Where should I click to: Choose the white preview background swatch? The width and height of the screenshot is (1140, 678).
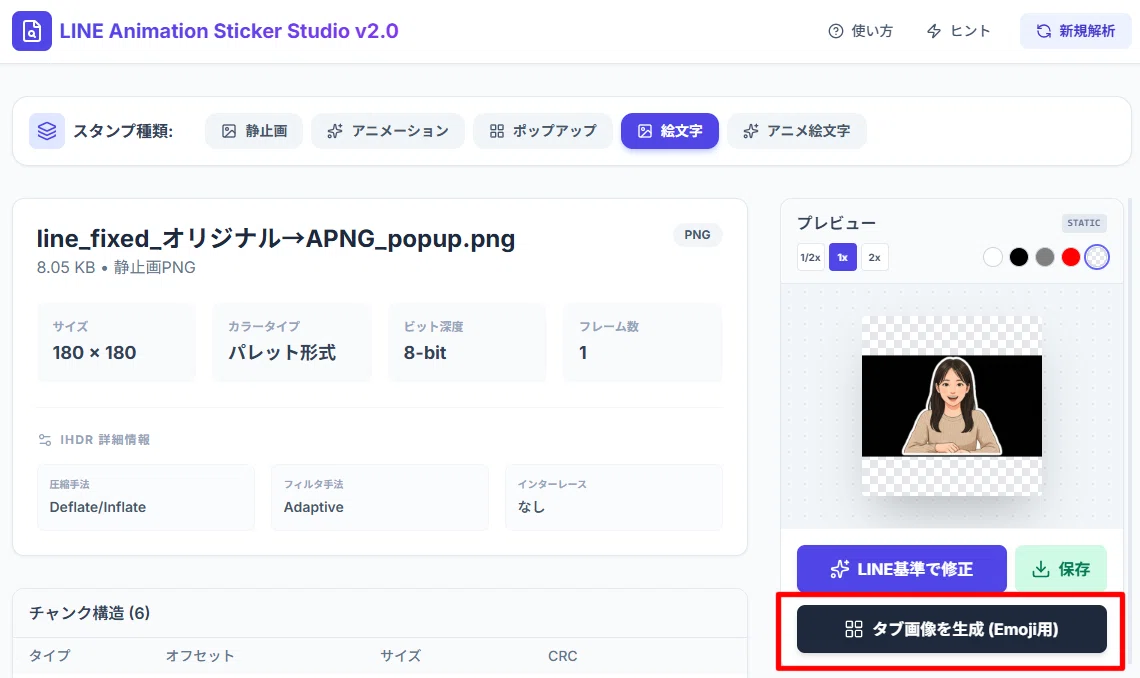pyautogui.click(x=992, y=257)
